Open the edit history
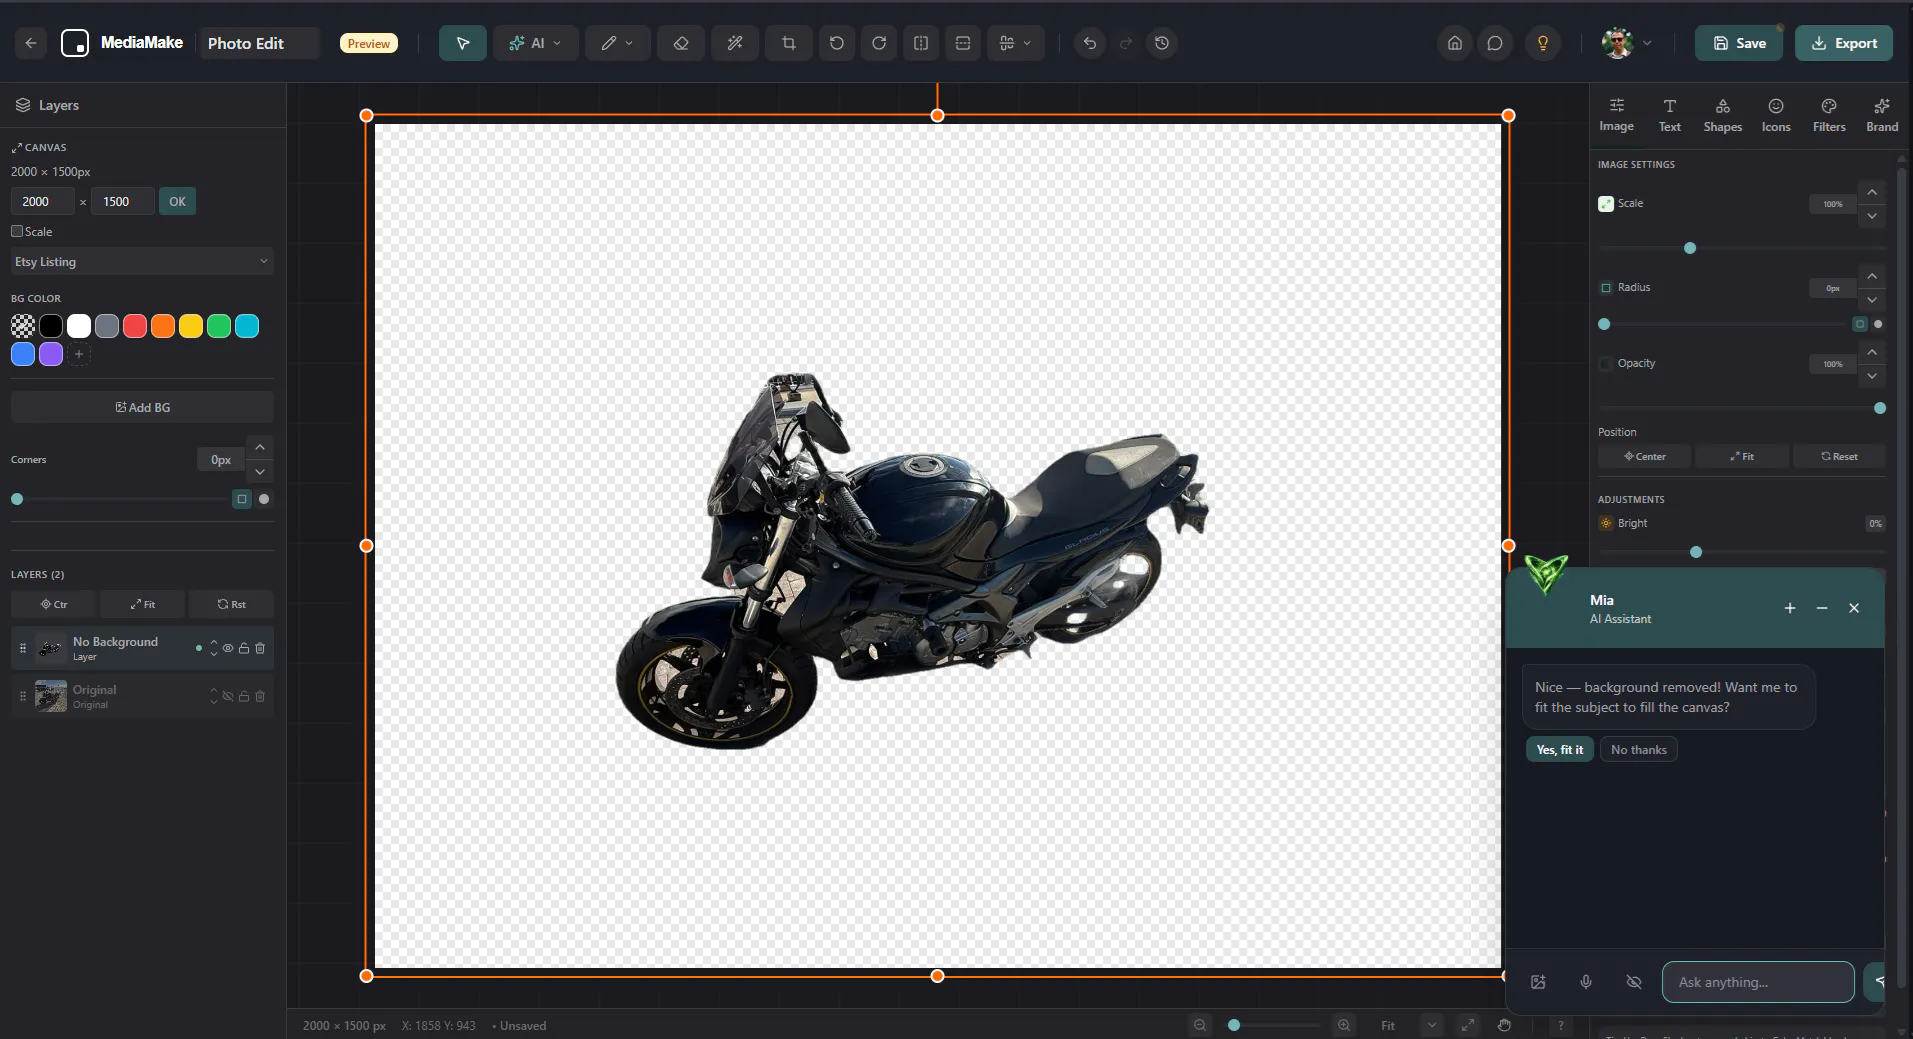The image size is (1913, 1039). pos(1162,43)
